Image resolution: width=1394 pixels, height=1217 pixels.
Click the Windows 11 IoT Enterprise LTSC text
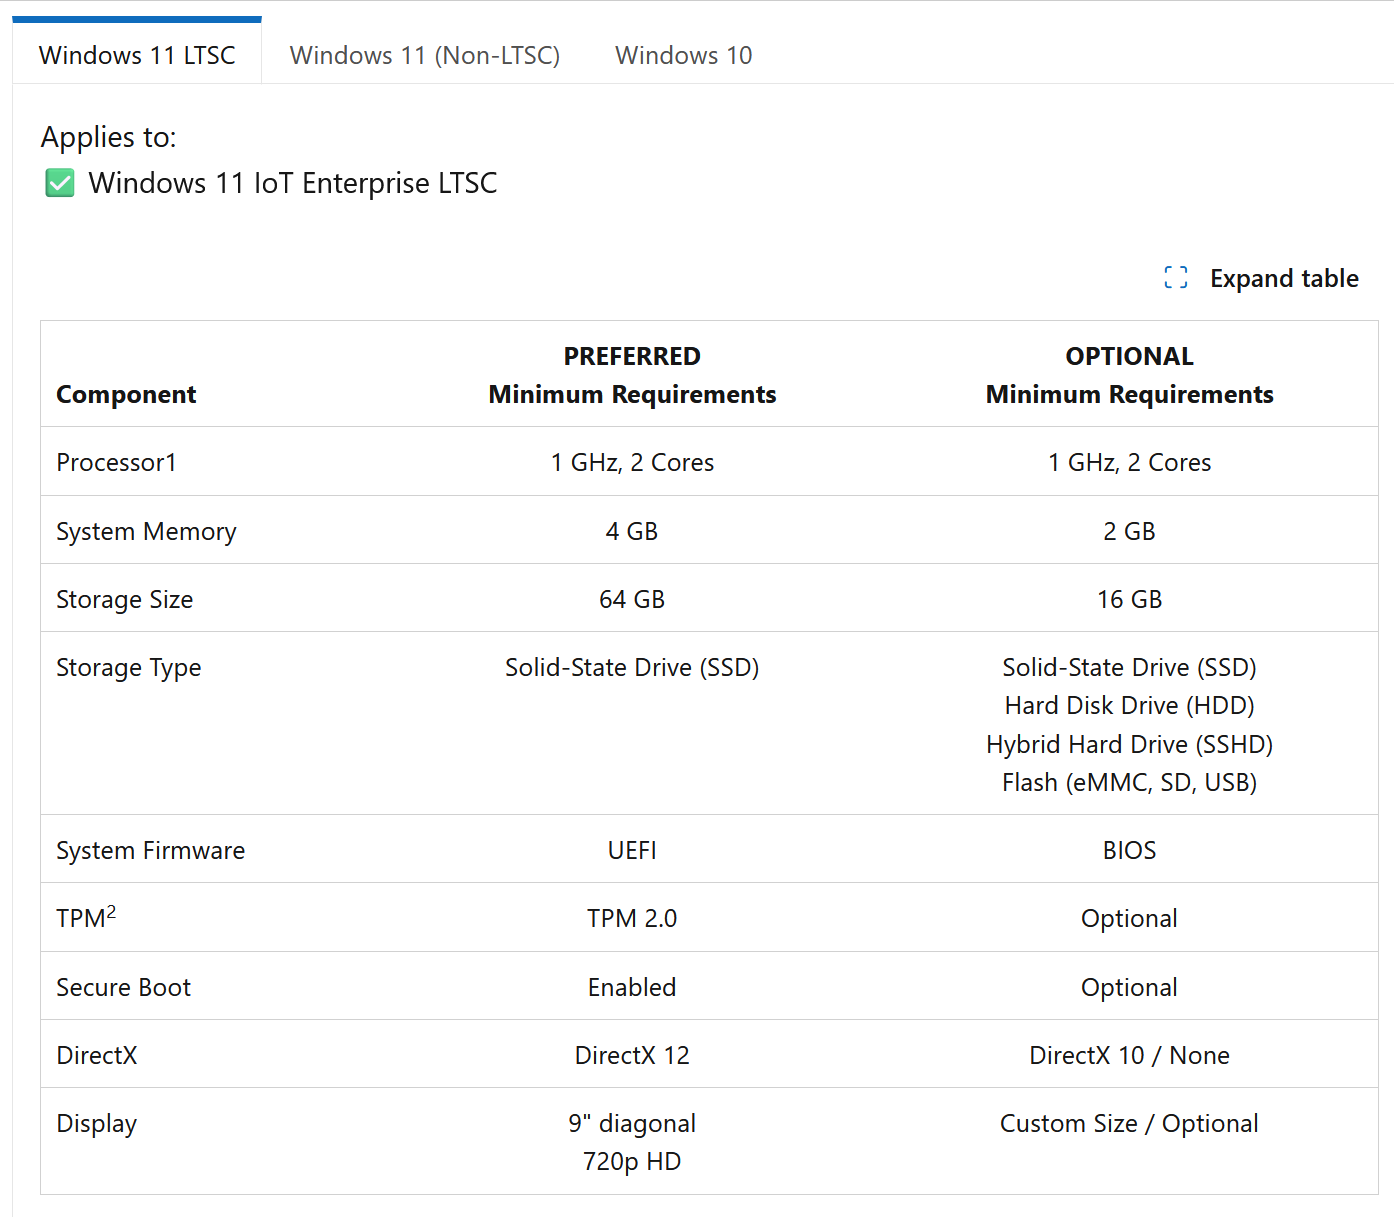pyautogui.click(x=293, y=183)
